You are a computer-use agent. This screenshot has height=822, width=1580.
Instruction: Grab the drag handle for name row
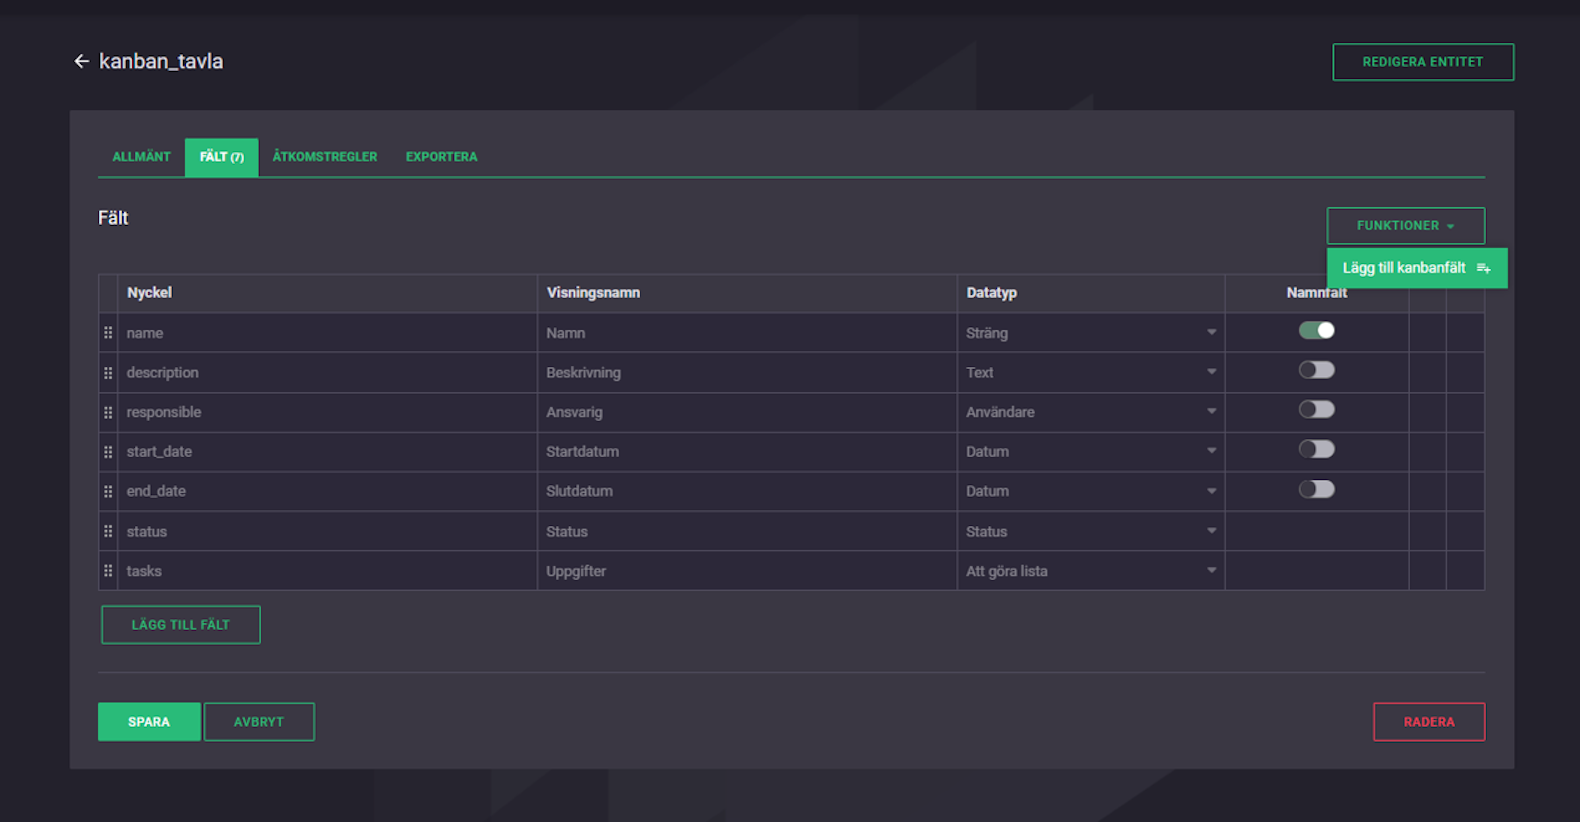(x=108, y=332)
